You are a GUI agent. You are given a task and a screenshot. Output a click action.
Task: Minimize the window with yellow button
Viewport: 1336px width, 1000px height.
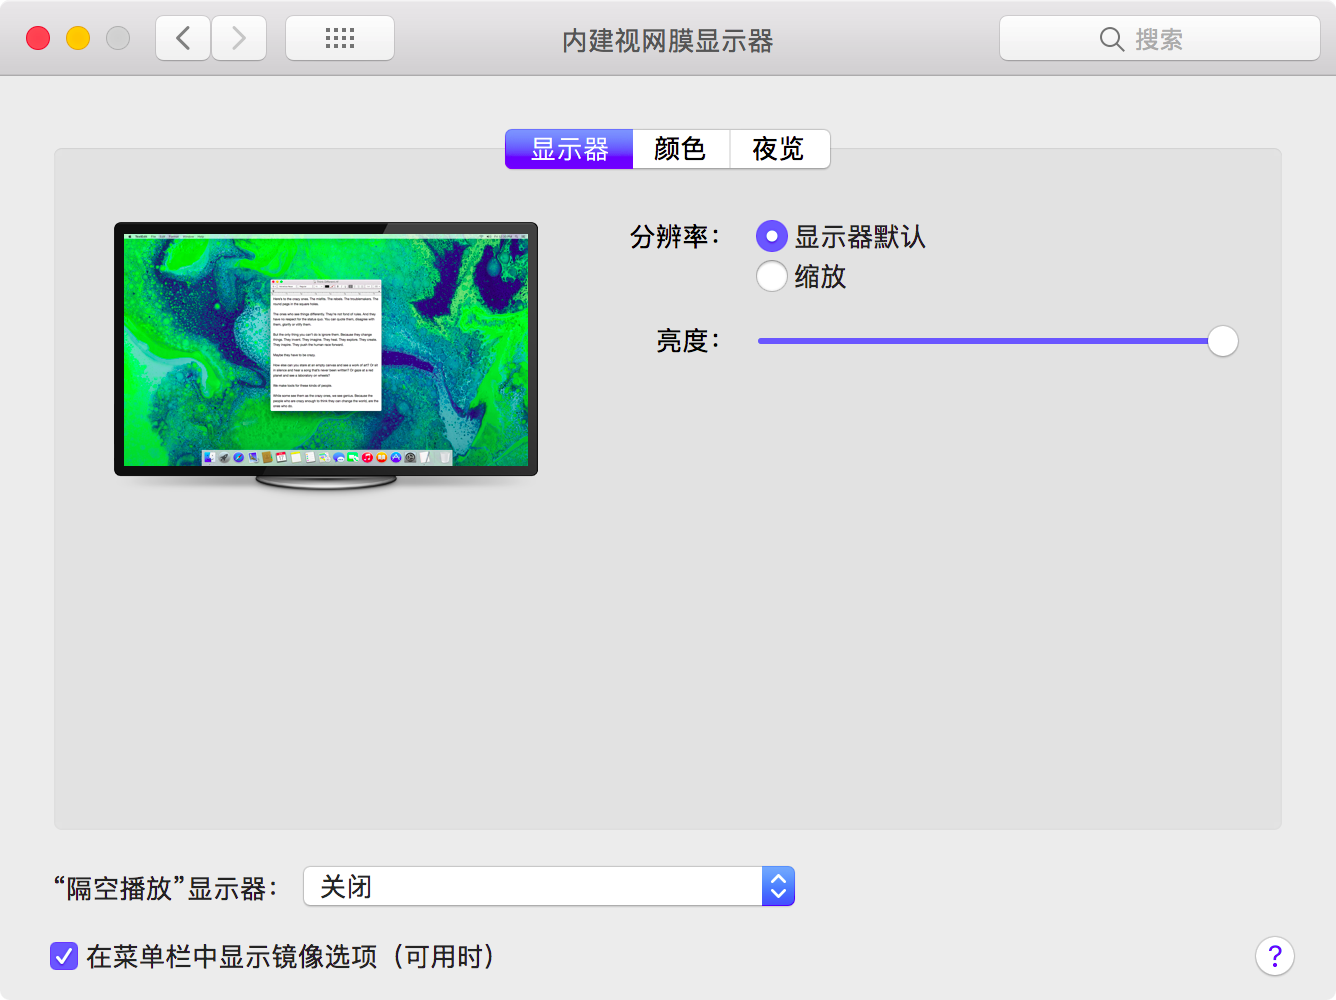(78, 38)
